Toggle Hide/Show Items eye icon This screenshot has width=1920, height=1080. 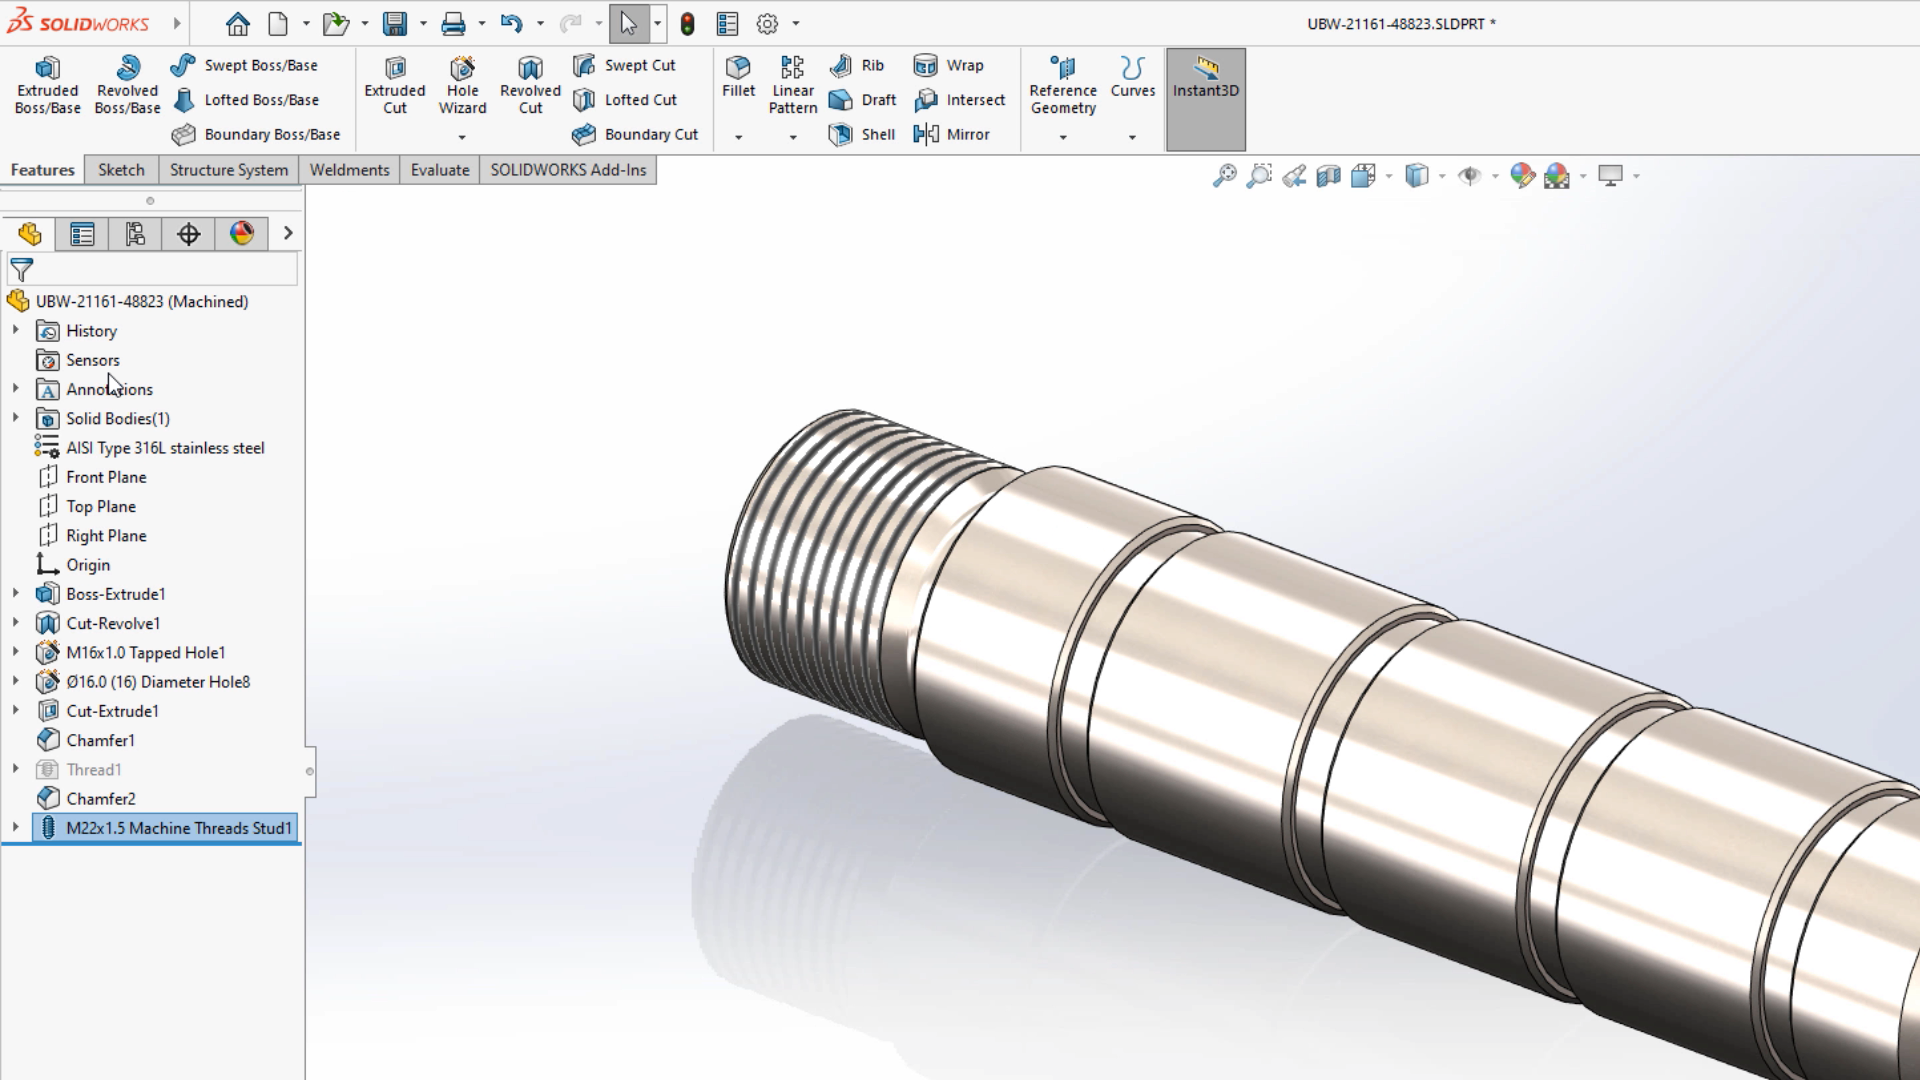click(1469, 176)
